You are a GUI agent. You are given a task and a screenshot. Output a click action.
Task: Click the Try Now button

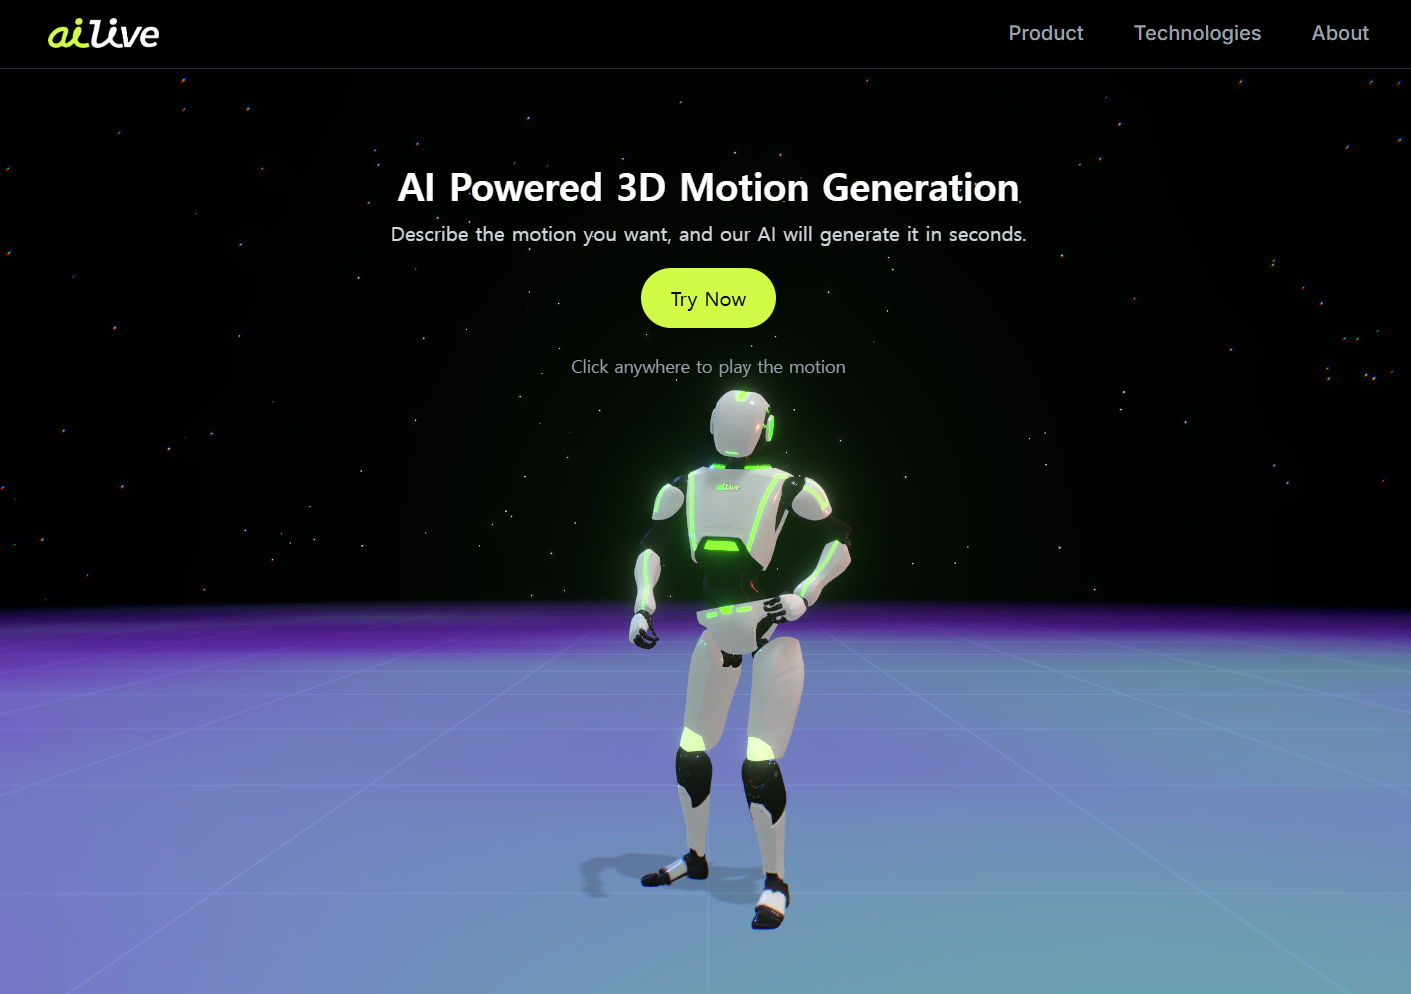coord(708,298)
